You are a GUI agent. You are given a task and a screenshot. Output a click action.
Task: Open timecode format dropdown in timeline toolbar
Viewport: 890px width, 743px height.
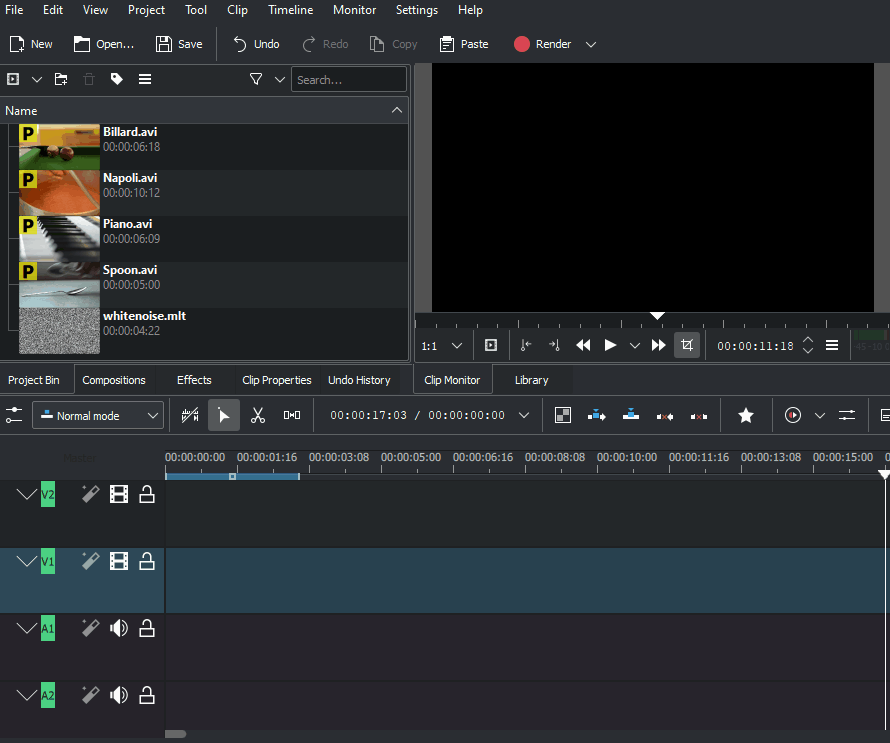pos(524,415)
